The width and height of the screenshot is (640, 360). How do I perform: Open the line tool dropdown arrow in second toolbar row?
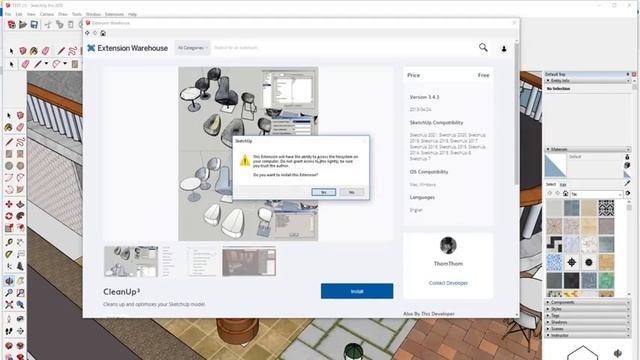tap(46, 64)
